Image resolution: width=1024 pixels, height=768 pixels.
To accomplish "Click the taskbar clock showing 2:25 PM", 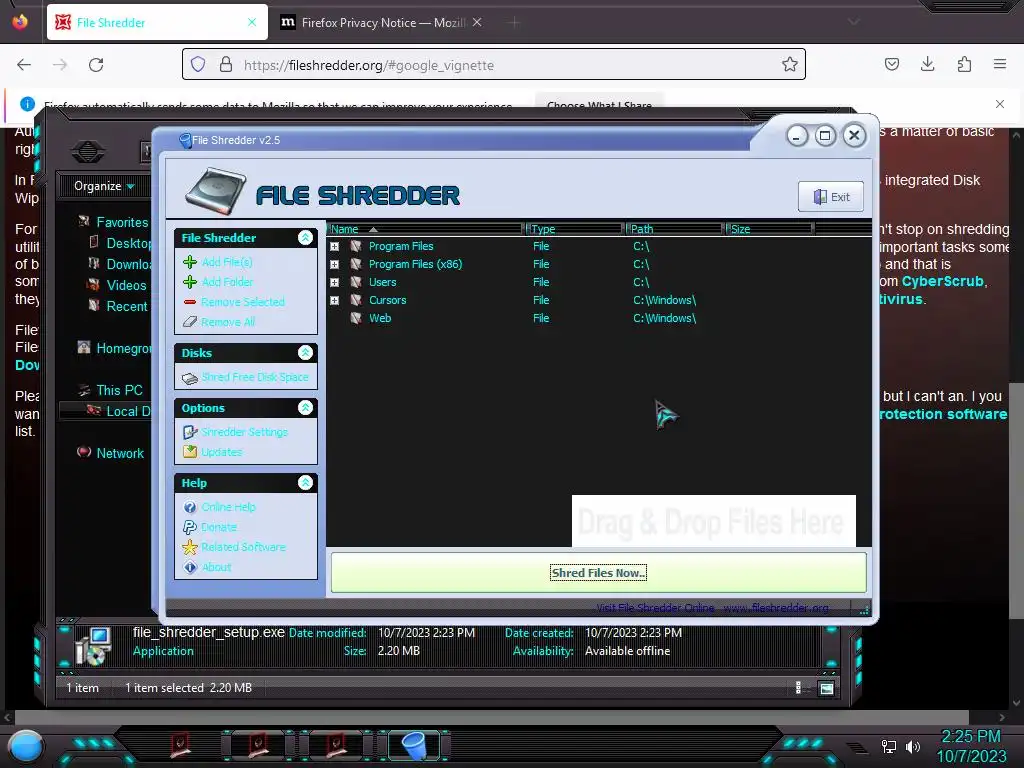I will [x=970, y=737].
